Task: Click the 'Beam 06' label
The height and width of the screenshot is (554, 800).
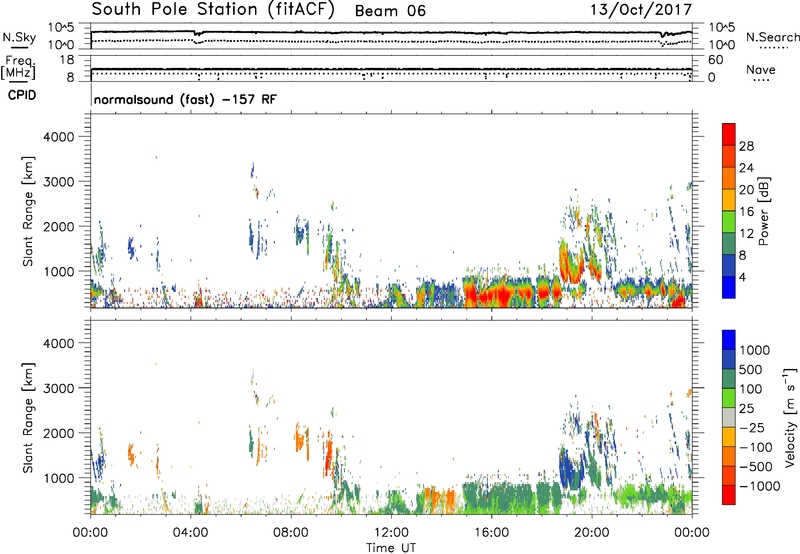Action: [x=390, y=11]
